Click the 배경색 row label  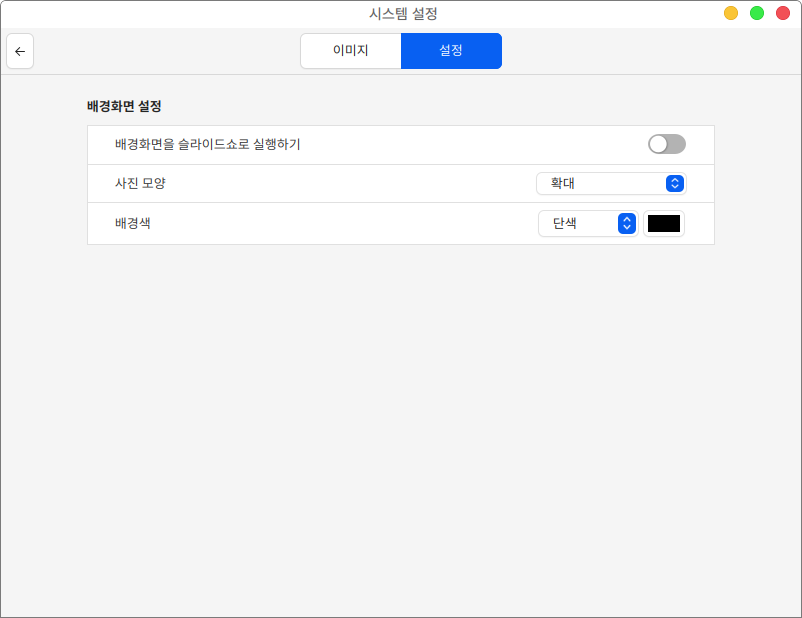[133, 223]
